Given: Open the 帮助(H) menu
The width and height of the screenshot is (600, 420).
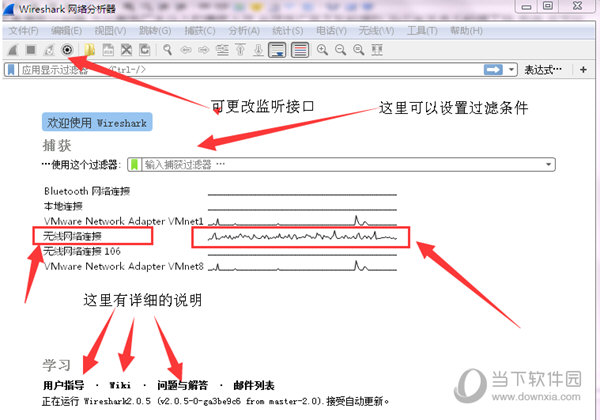Looking at the screenshot, I should [x=466, y=31].
